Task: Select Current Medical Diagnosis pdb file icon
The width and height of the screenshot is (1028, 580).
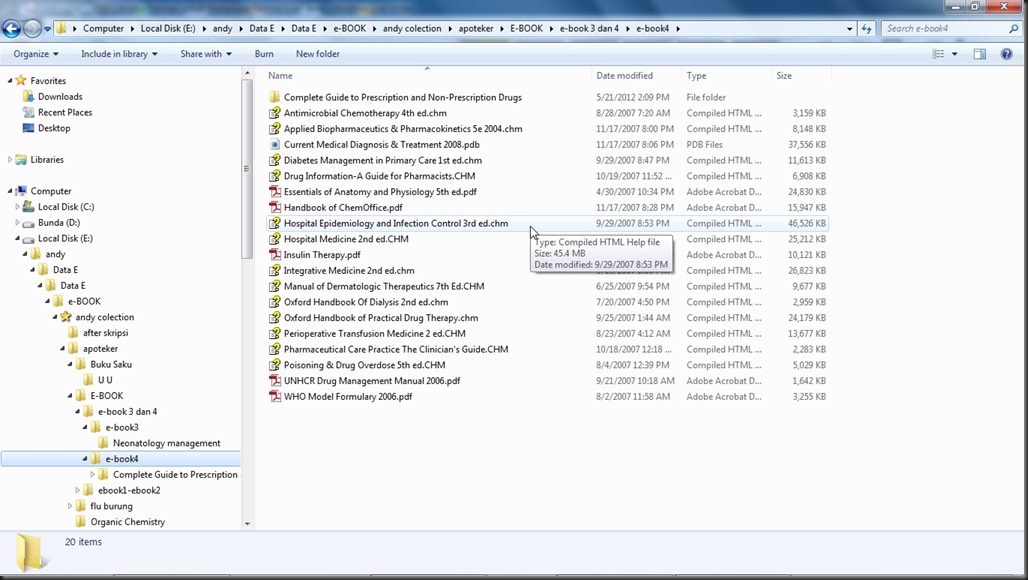Action: click(x=275, y=144)
